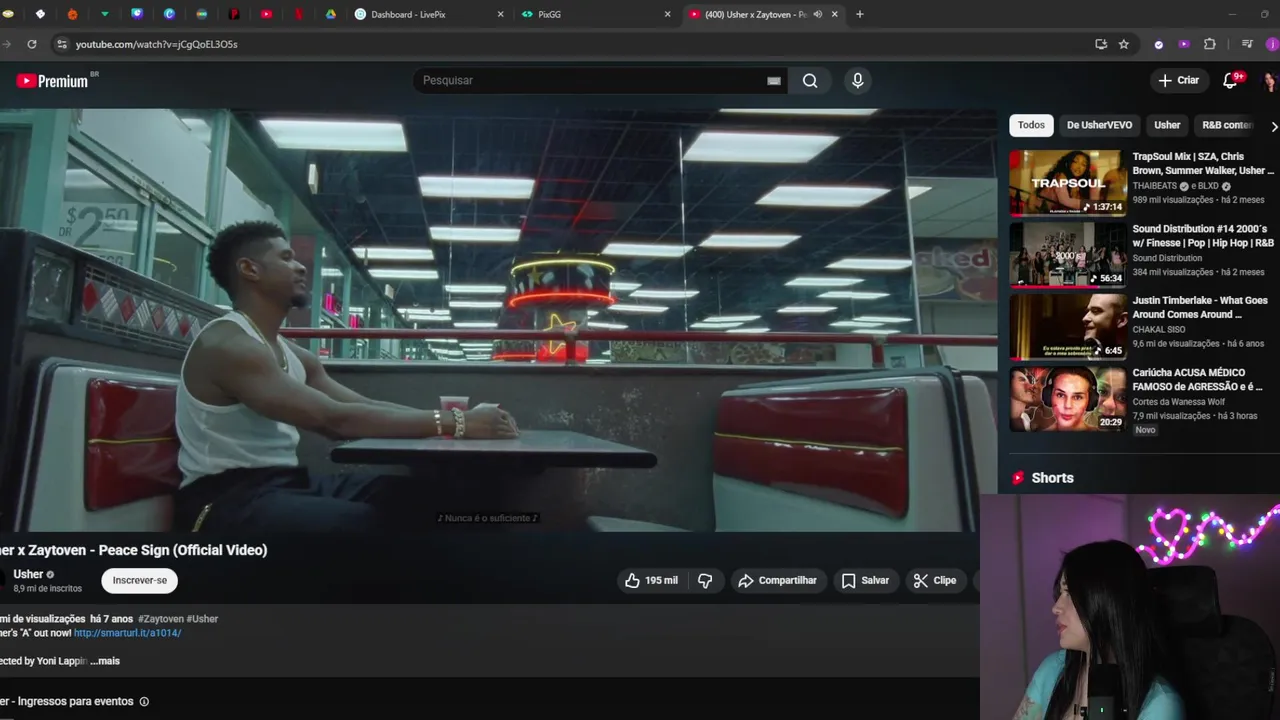The image size is (1280, 720).
Task: Dislike the video with thumbs-down
Action: 705,581
